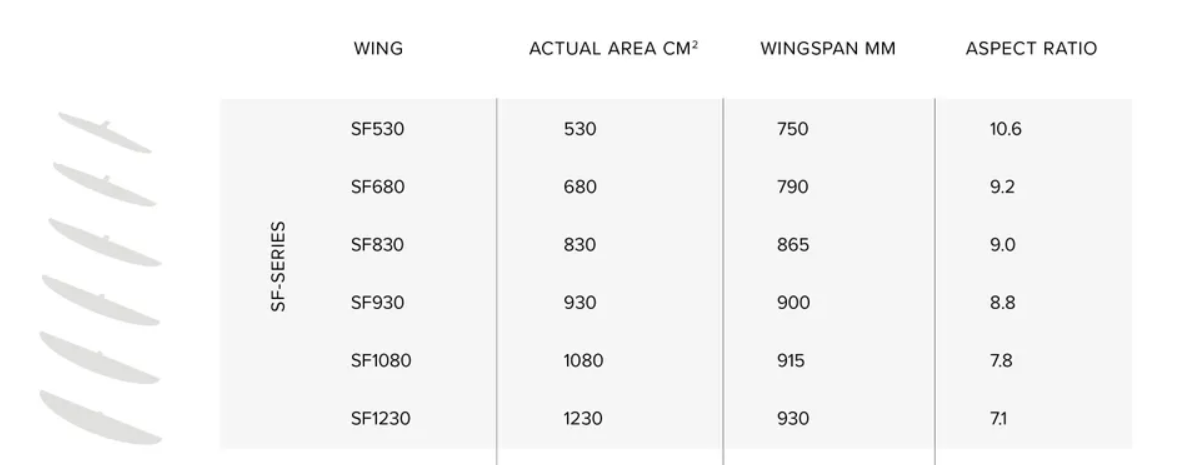Click the 900 wingspan cell
This screenshot has height=465, width=1183.
point(794,303)
